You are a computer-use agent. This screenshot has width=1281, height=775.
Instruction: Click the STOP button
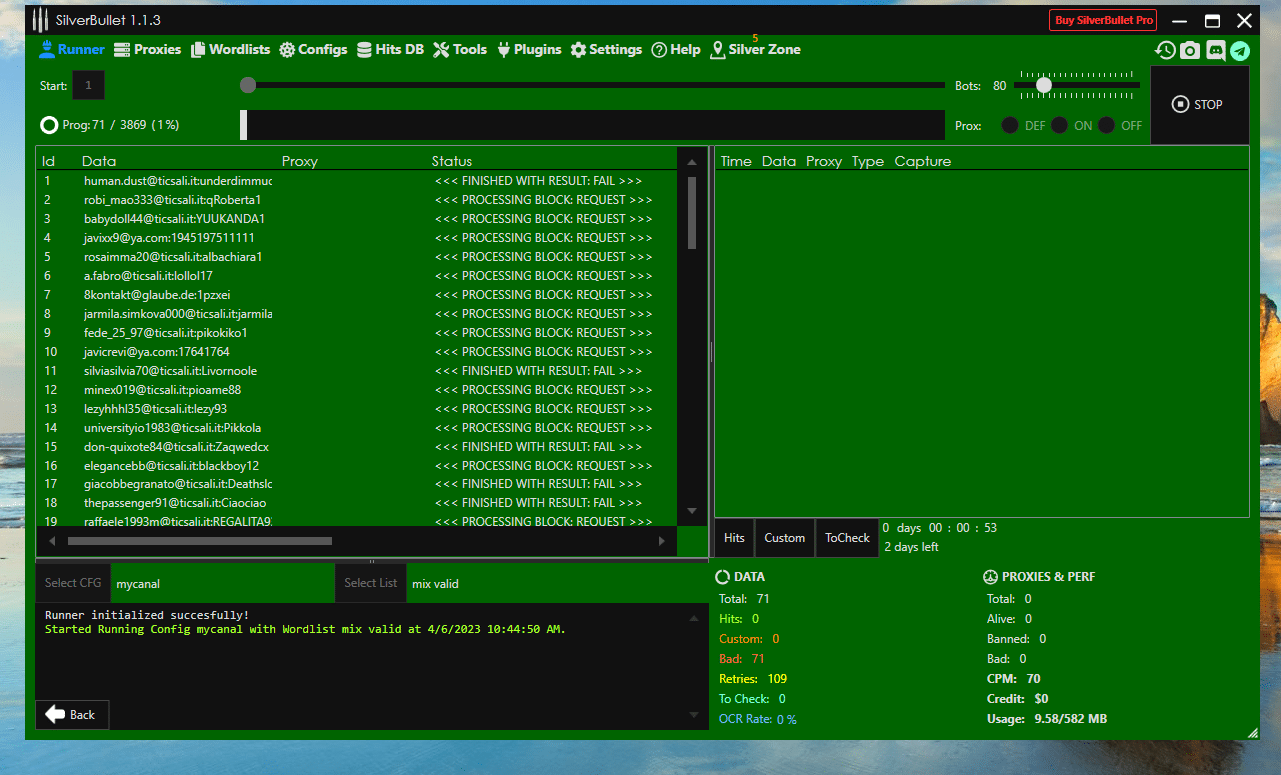[1199, 104]
